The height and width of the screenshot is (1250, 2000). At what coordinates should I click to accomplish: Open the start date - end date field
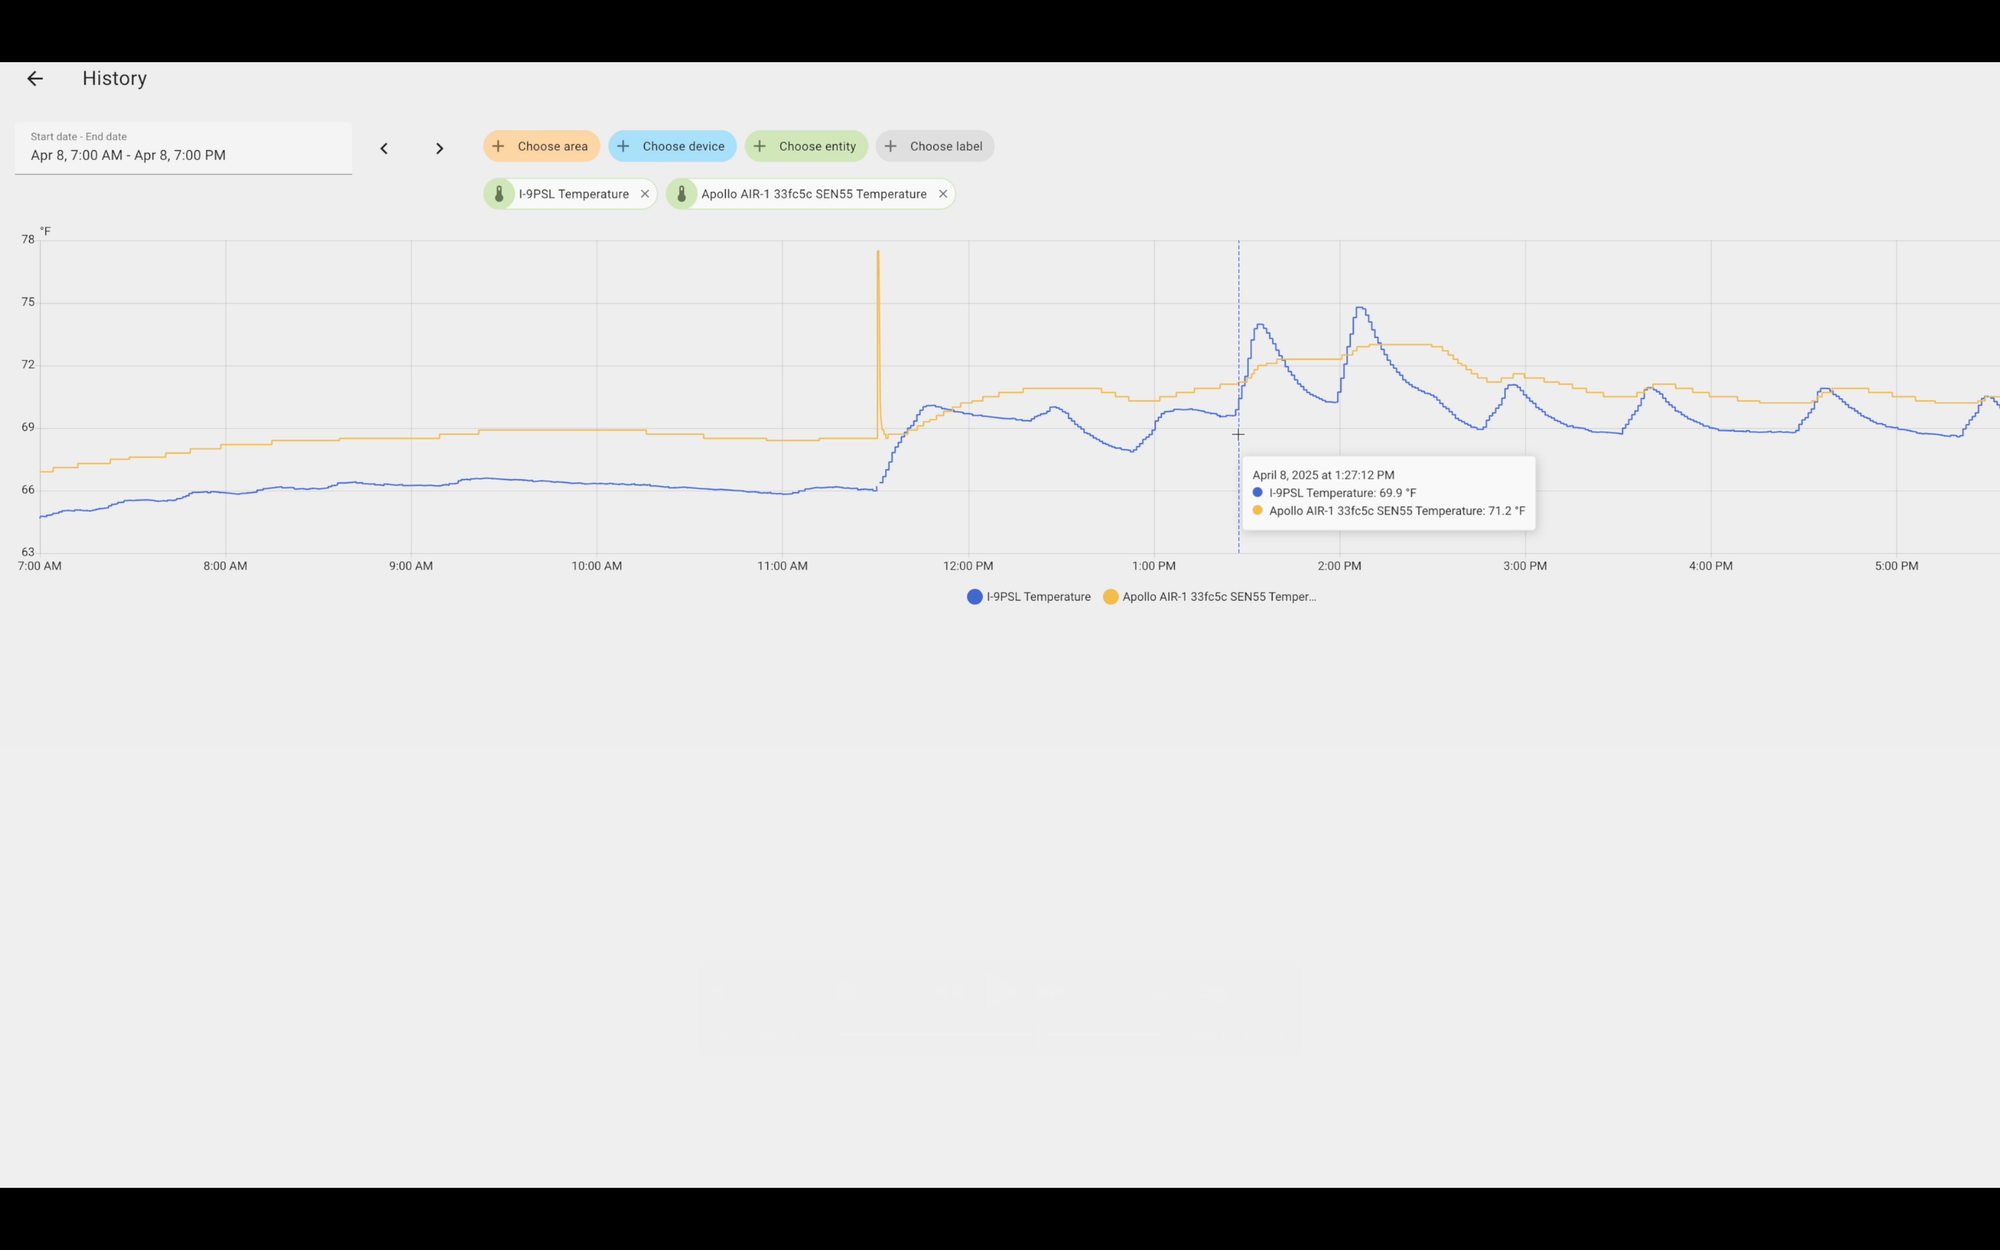(183, 148)
